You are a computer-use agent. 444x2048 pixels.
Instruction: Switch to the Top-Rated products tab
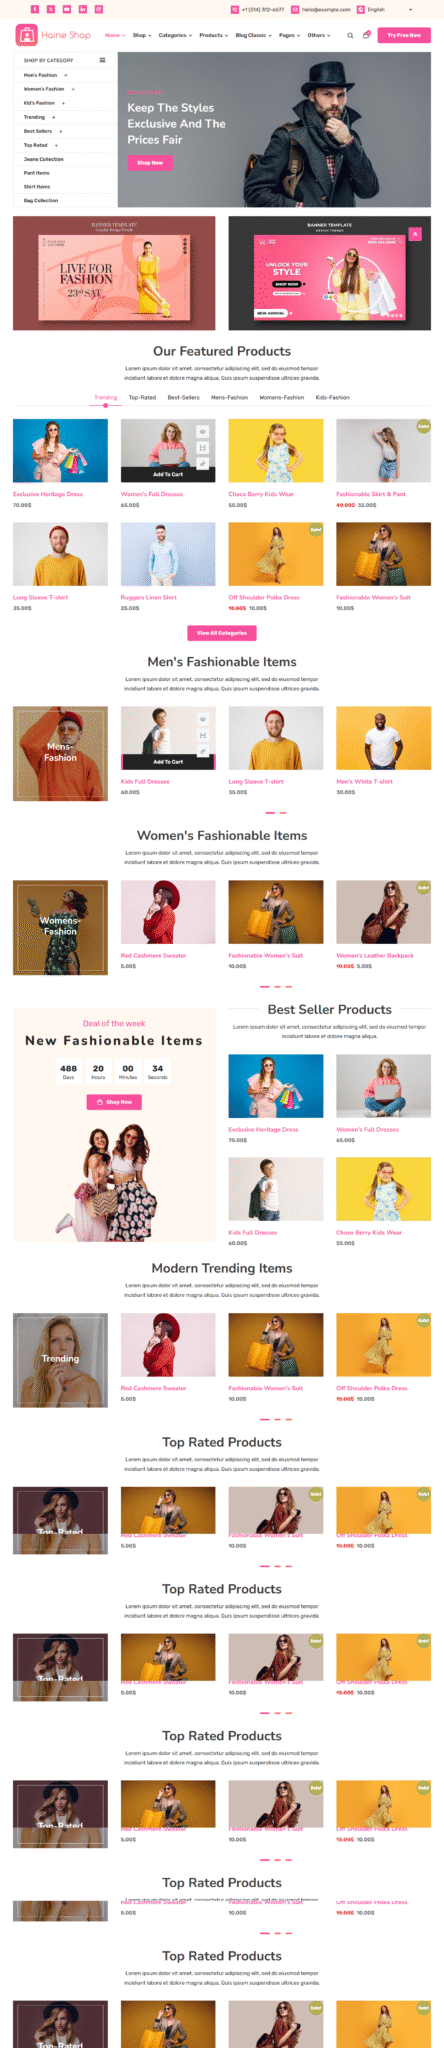point(142,397)
